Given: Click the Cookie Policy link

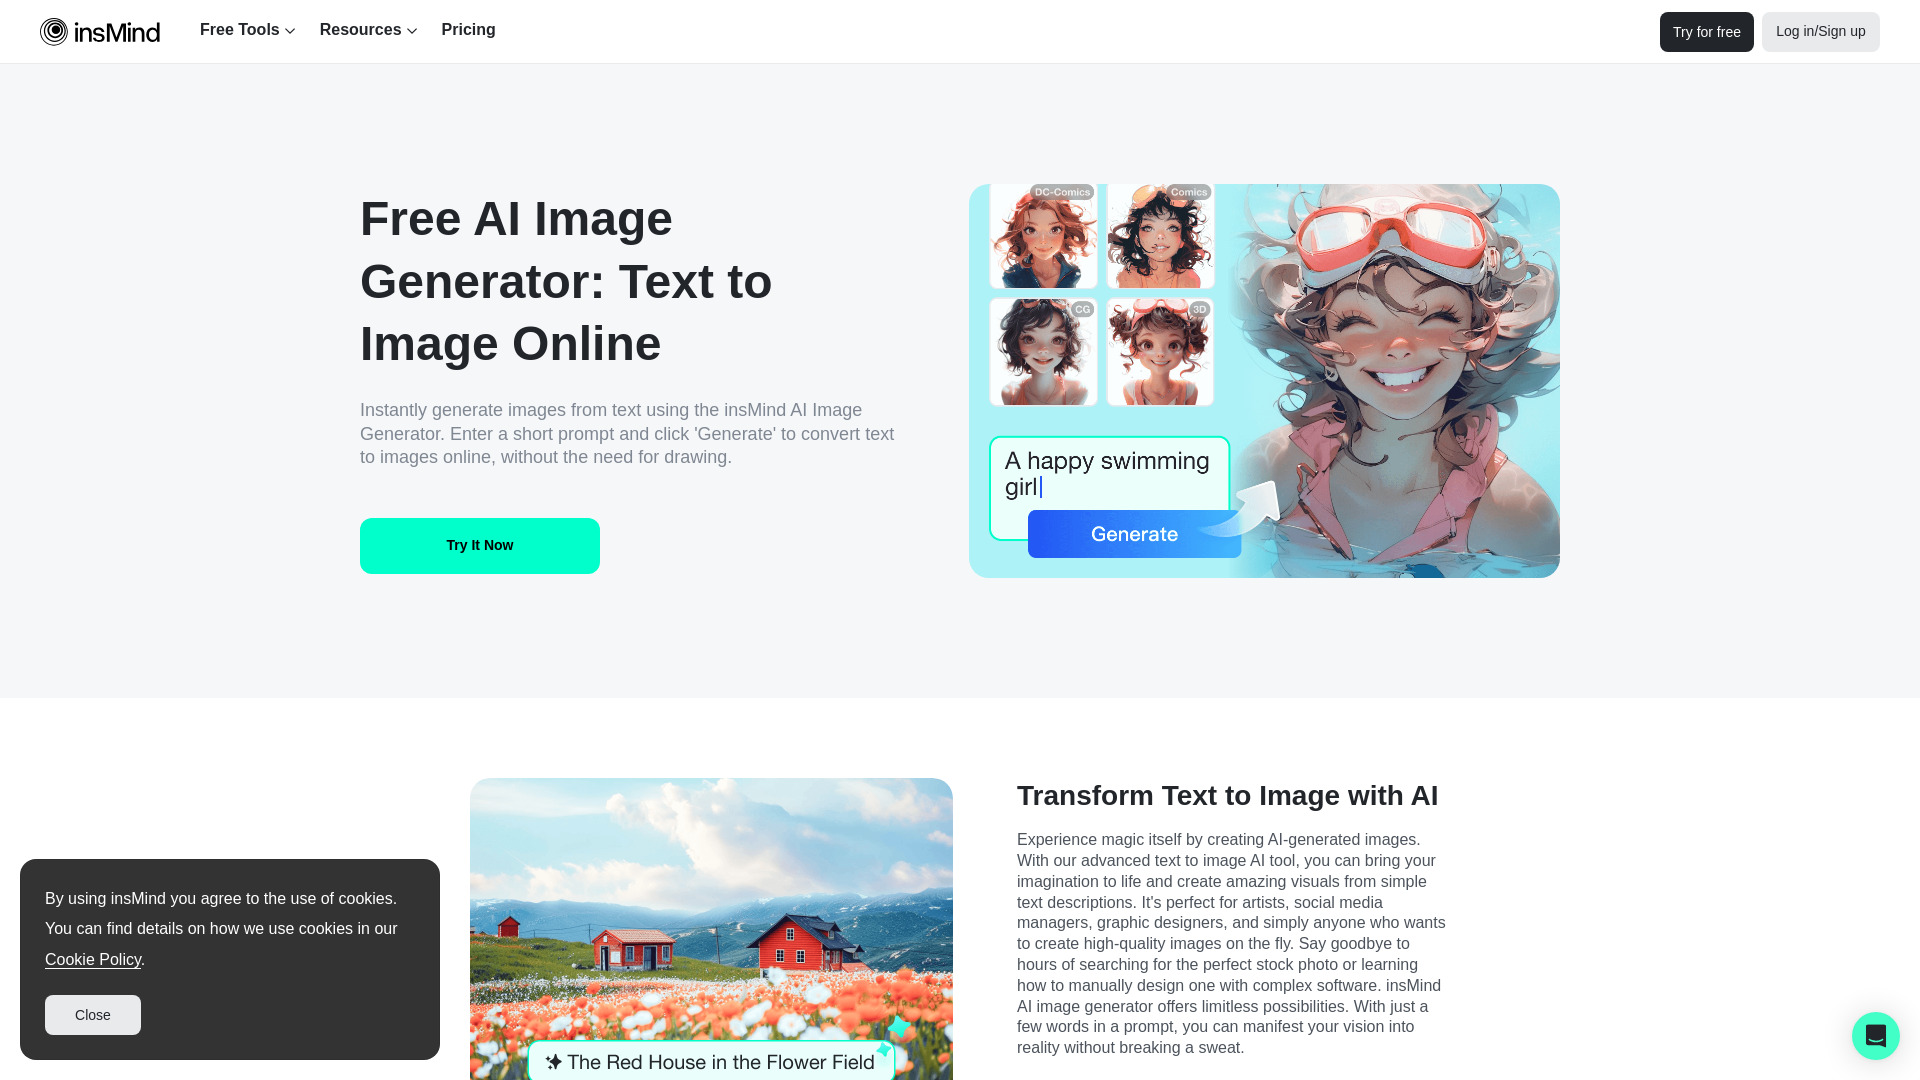Looking at the screenshot, I should click(92, 959).
